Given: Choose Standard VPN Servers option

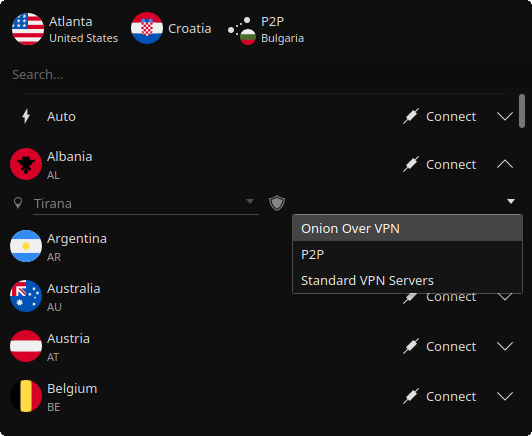Looking at the screenshot, I should (407, 281).
